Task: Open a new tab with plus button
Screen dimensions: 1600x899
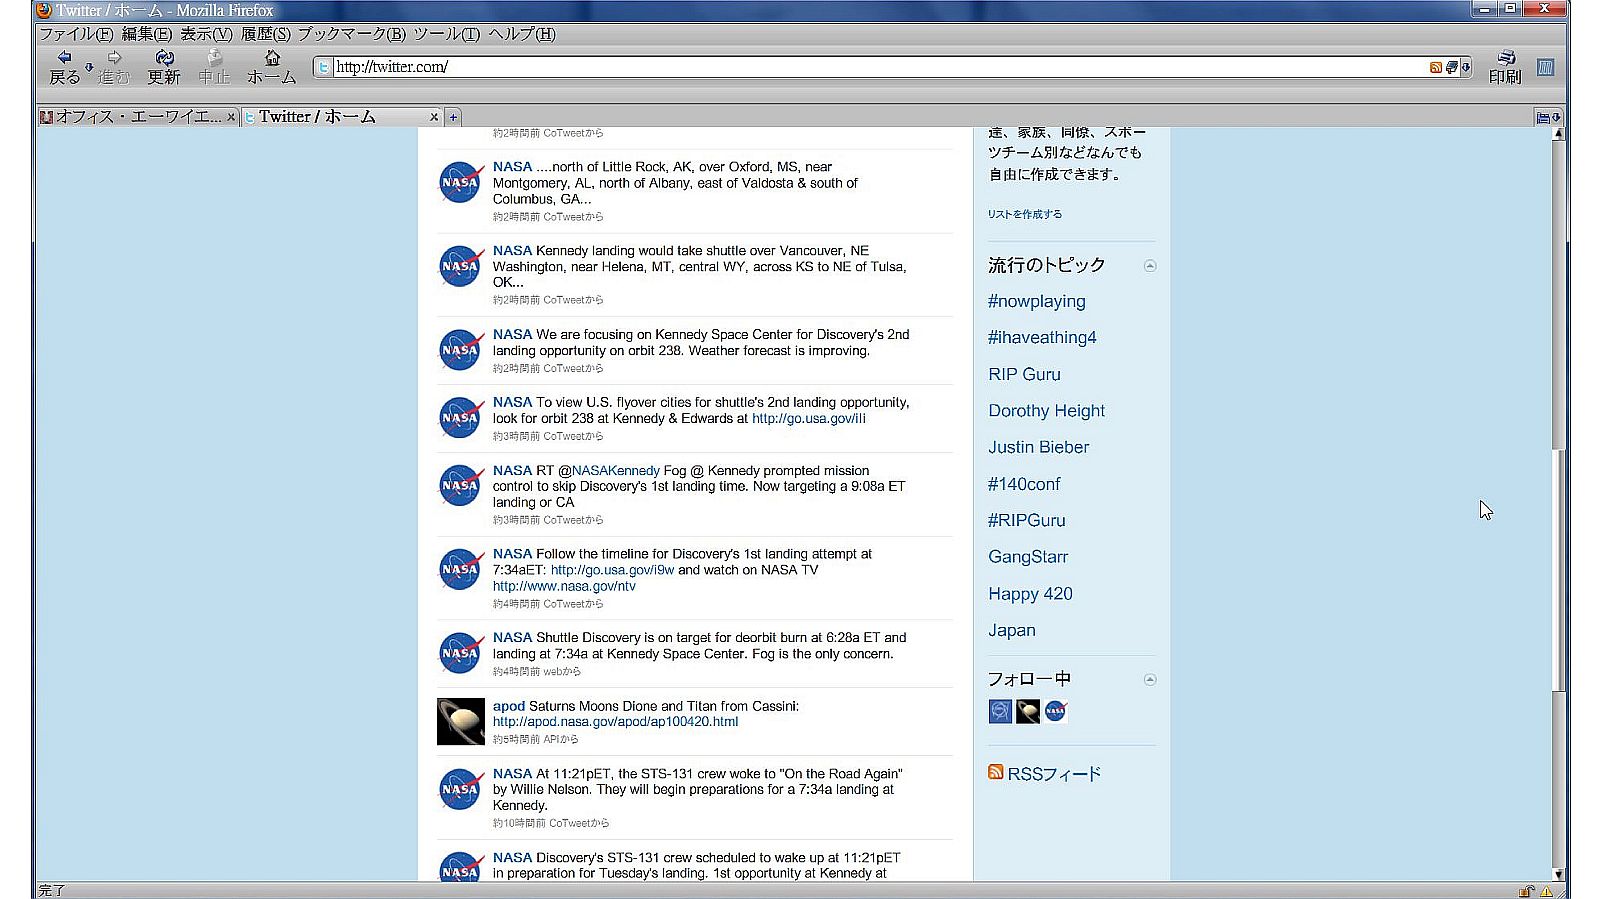Action: (x=453, y=117)
